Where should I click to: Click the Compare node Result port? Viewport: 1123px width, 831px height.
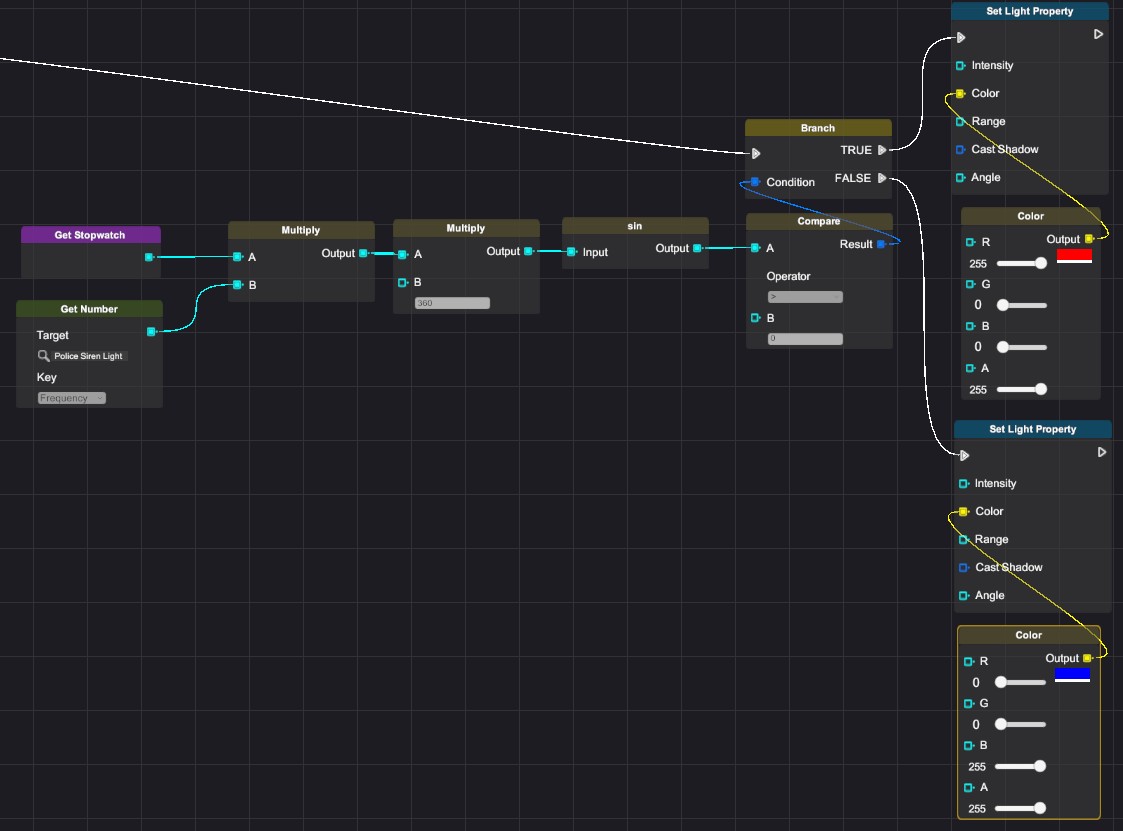[x=881, y=244]
